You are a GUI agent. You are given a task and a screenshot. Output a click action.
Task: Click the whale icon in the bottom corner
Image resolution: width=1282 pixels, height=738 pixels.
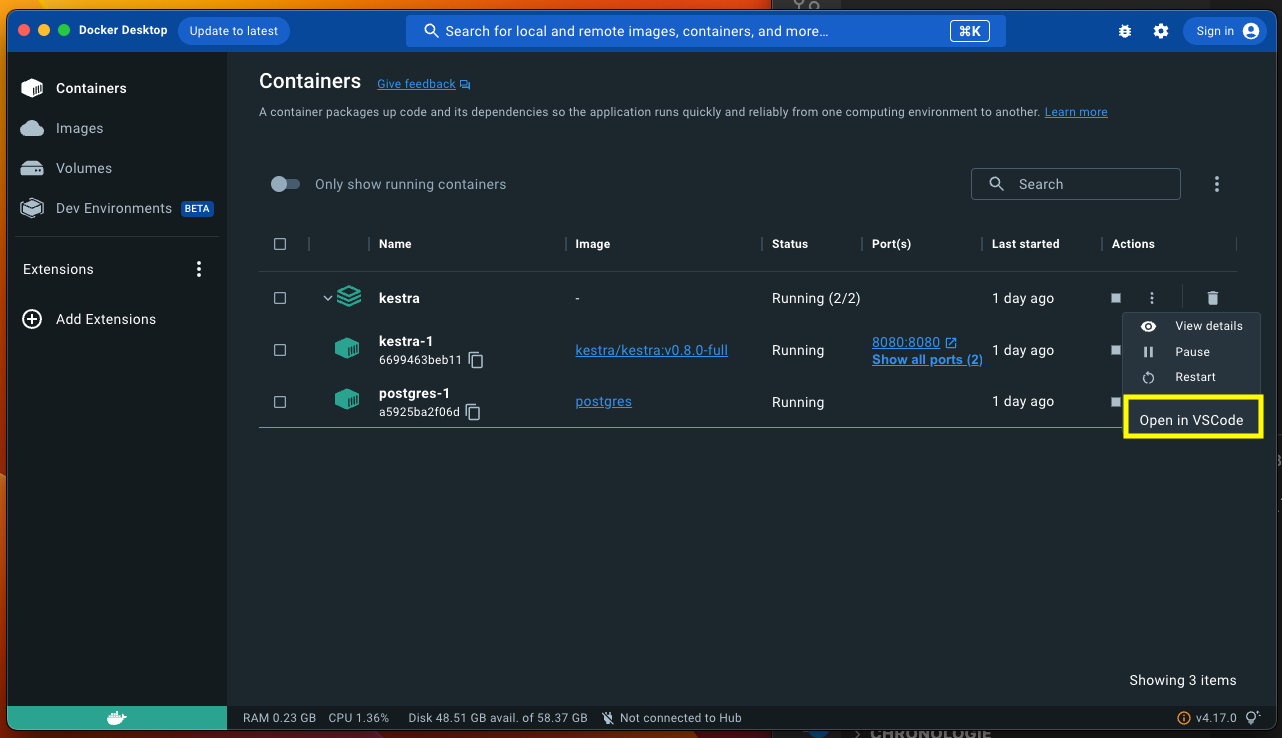click(x=116, y=717)
